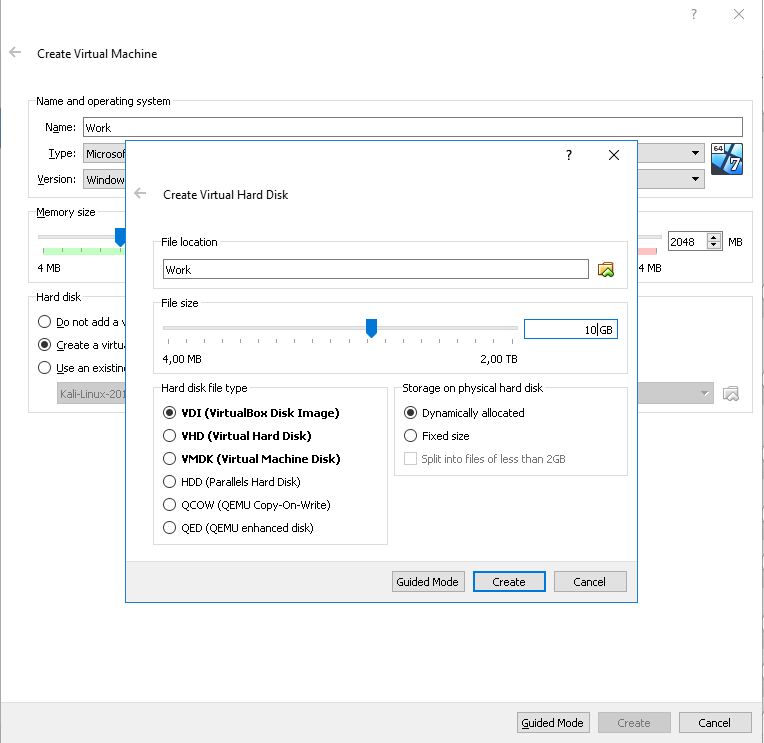This screenshot has width=764, height=743.
Task: Open the OS Type dropdown arrow
Action: pyautogui.click(x=696, y=154)
